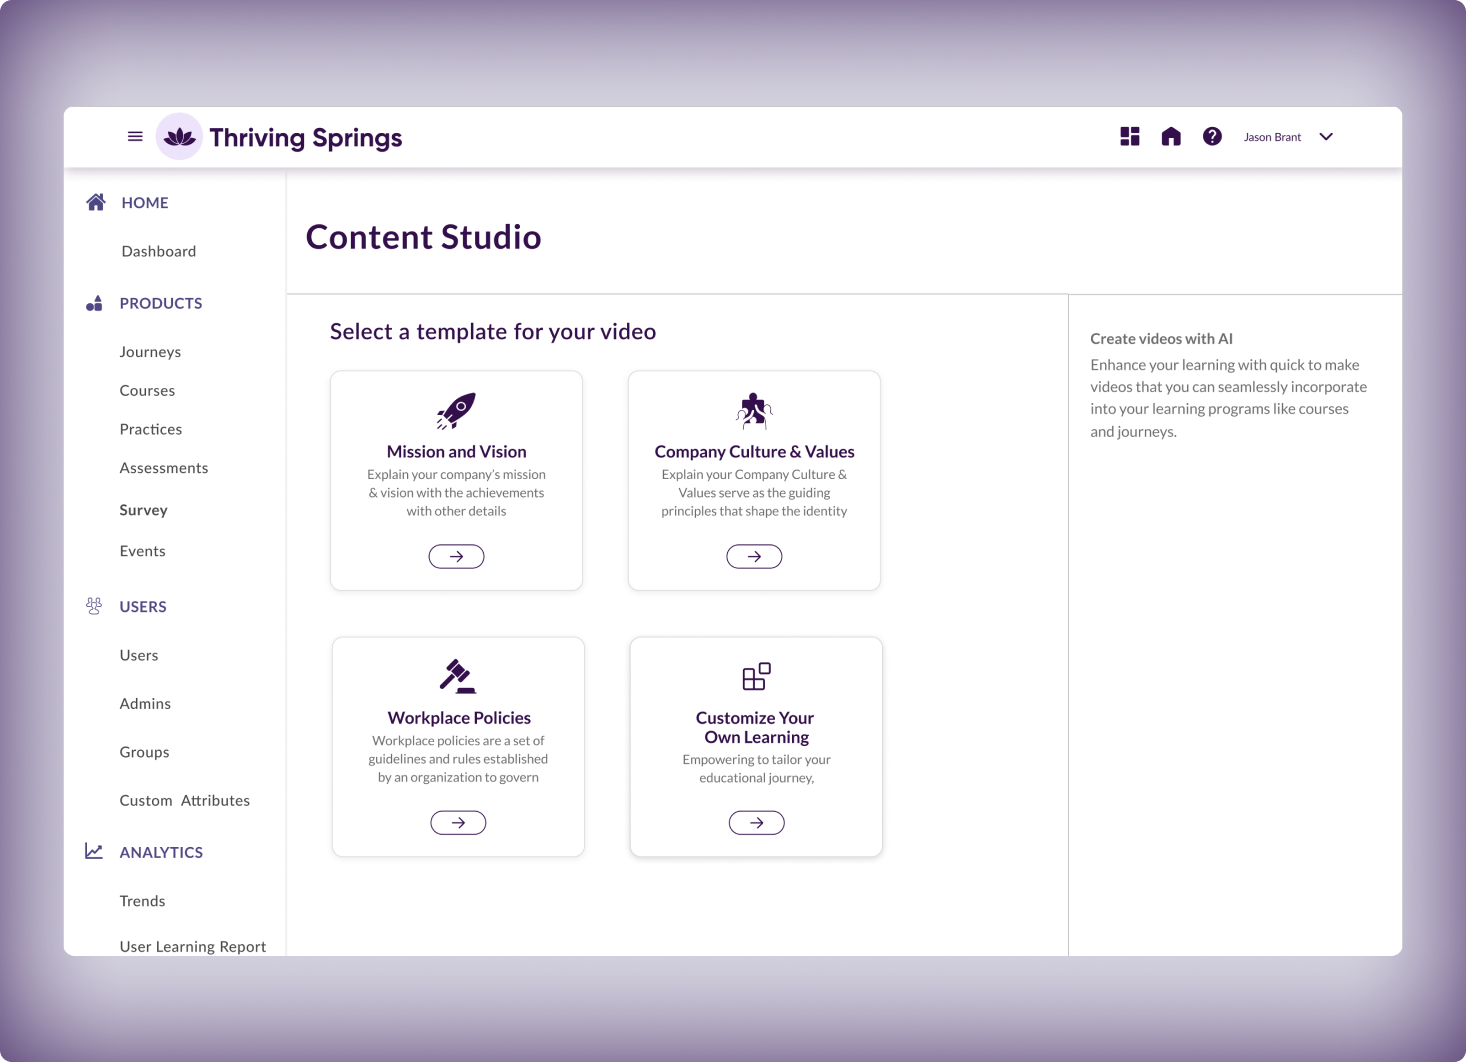
Task: Click the Workplace Policies description text
Action: tap(458, 759)
